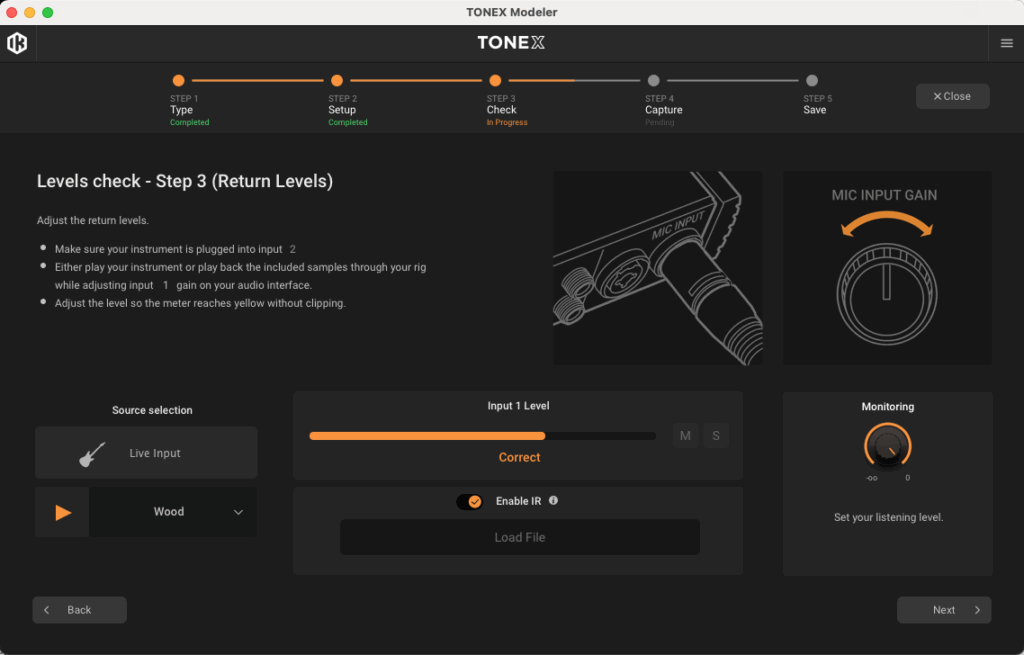This screenshot has height=655, width=1024.
Task: Click the Monitoring label
Action: tap(888, 406)
